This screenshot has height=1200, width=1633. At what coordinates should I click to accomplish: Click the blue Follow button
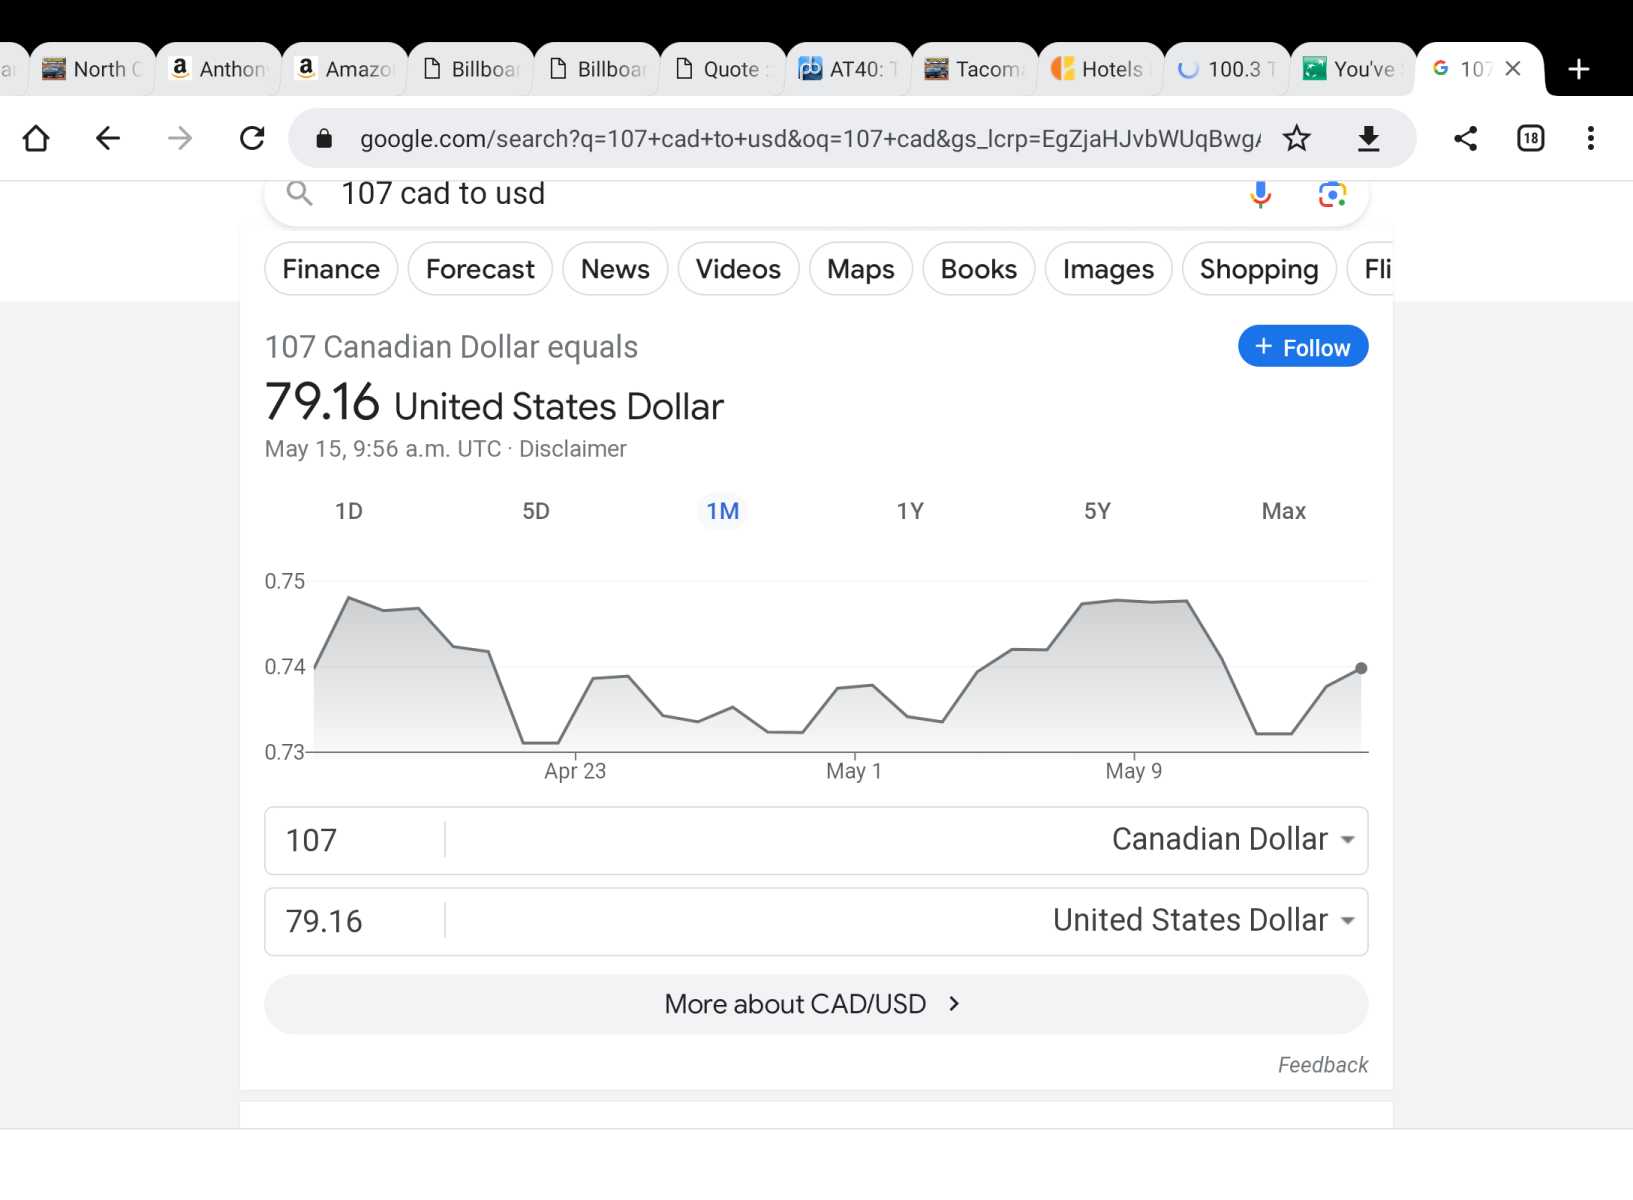(x=1302, y=347)
